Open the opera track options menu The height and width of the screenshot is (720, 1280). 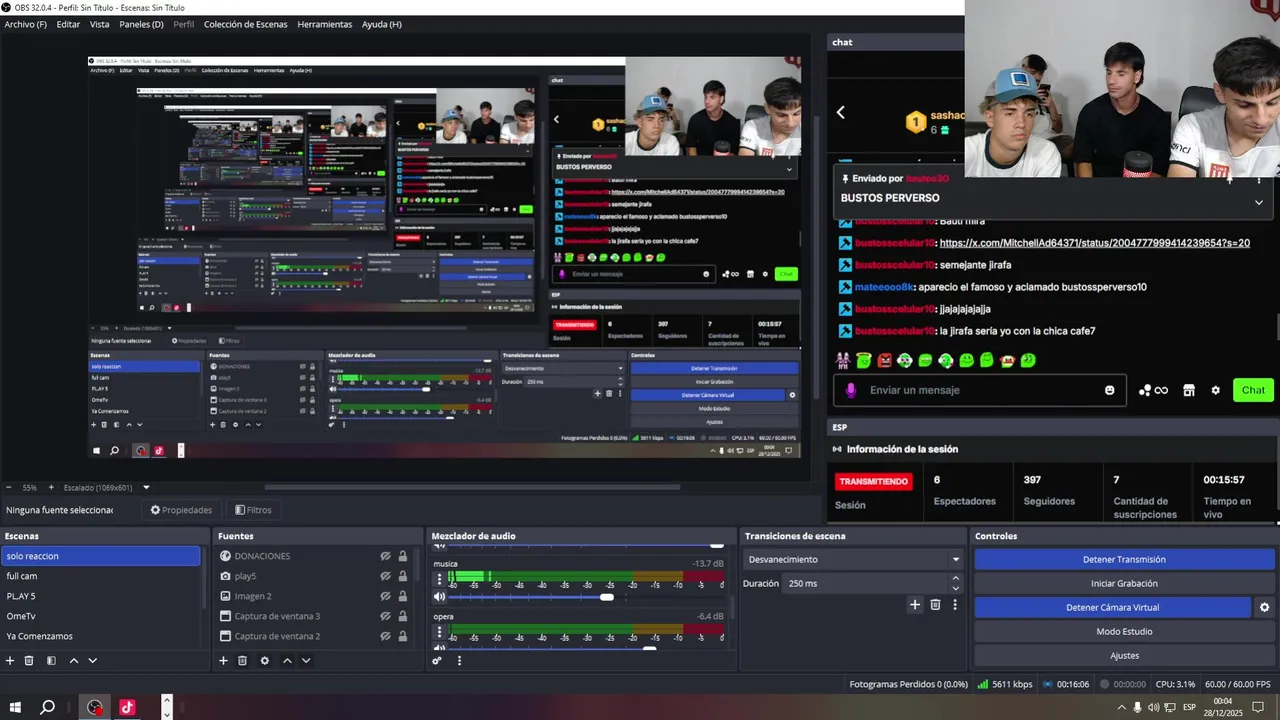[x=439, y=632]
